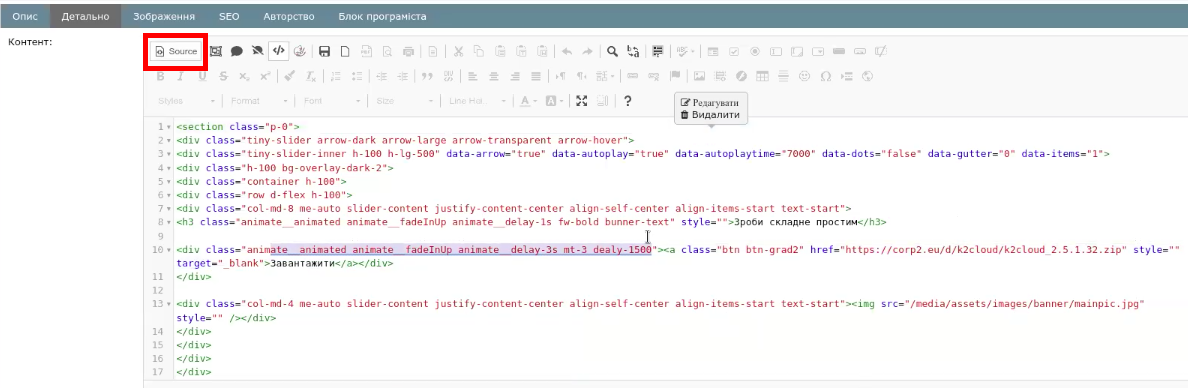Click the Insert Link icon
Screen dimensions: 1188x388
(x=632, y=76)
